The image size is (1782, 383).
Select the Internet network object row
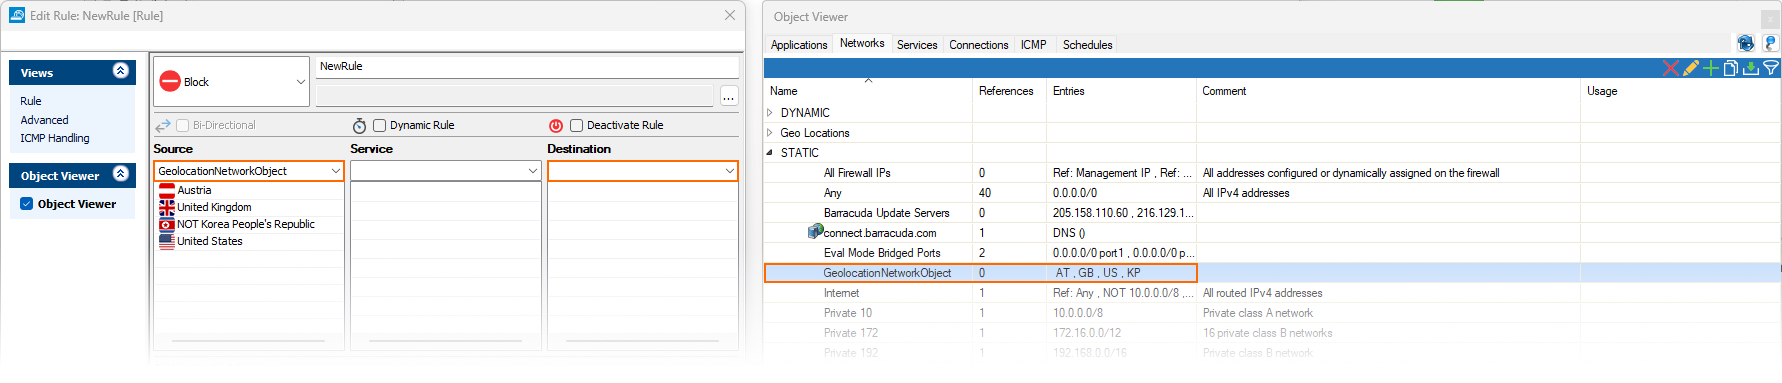pos(1272,293)
